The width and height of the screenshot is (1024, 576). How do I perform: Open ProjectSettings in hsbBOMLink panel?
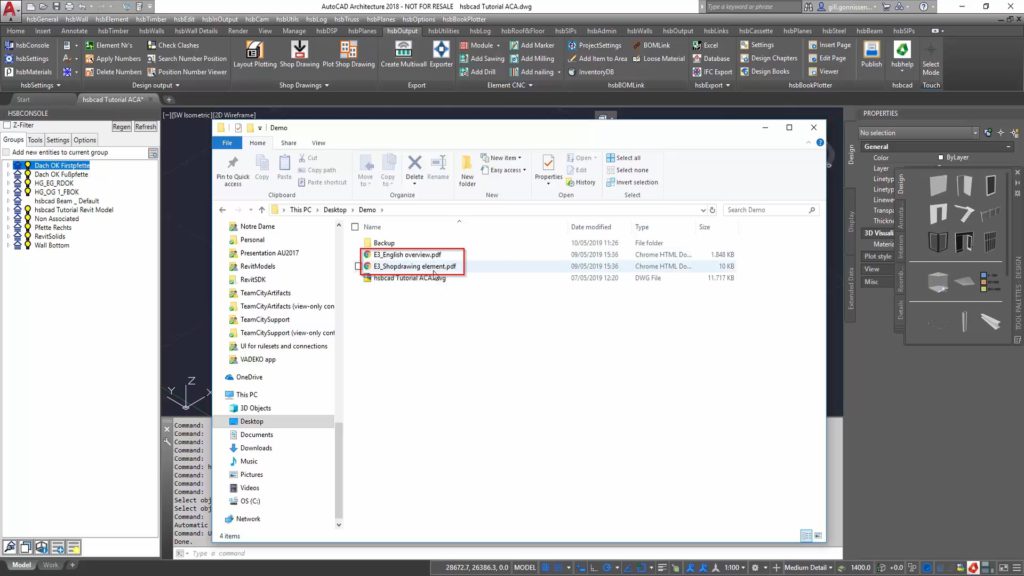[x=594, y=45]
